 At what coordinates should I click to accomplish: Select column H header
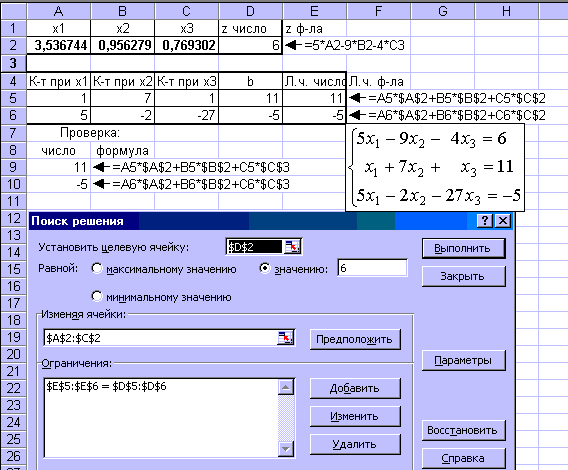[506, 11]
